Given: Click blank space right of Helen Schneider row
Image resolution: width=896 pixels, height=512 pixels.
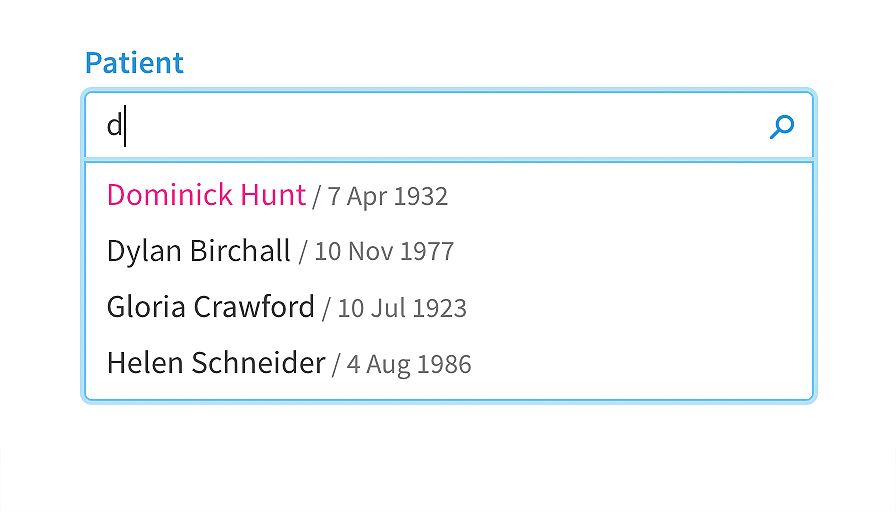Looking at the screenshot, I should click(640, 363).
